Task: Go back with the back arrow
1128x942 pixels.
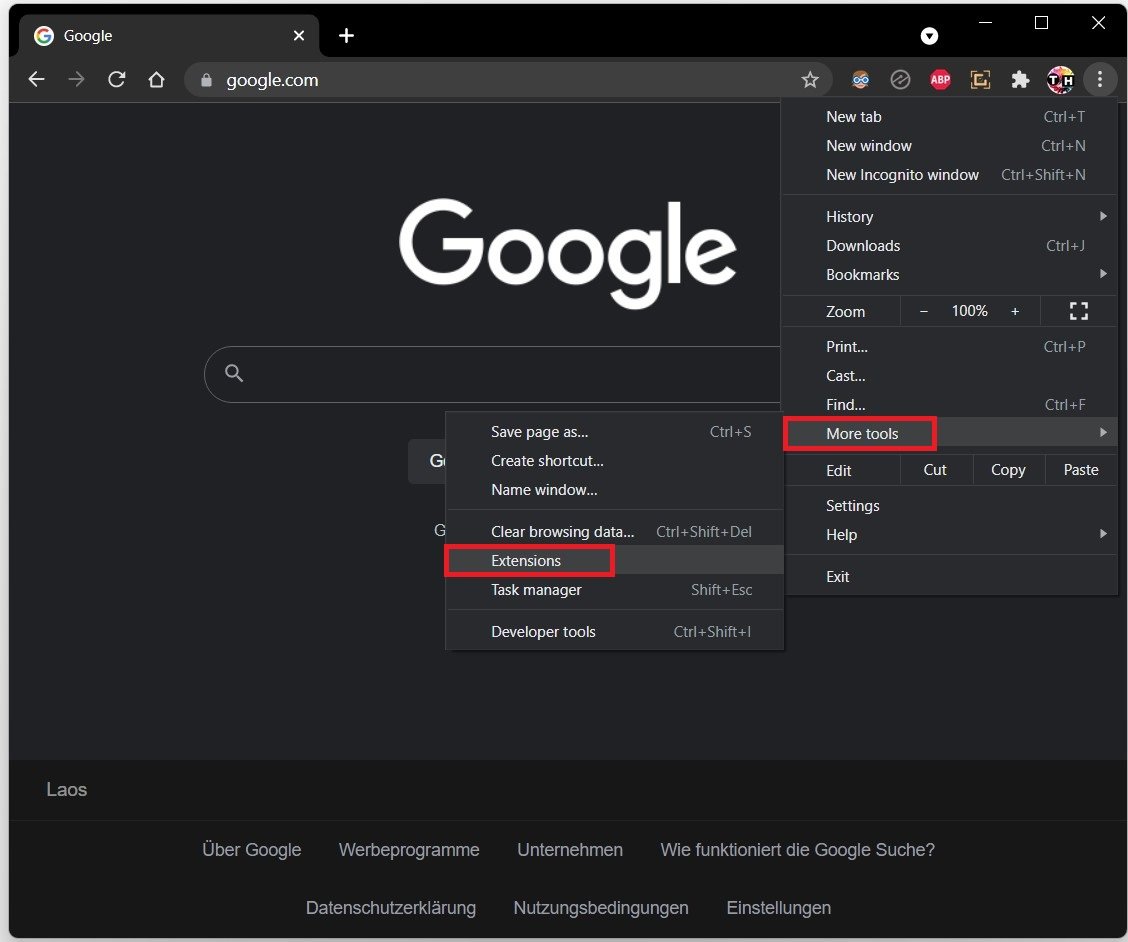Action: (37, 80)
